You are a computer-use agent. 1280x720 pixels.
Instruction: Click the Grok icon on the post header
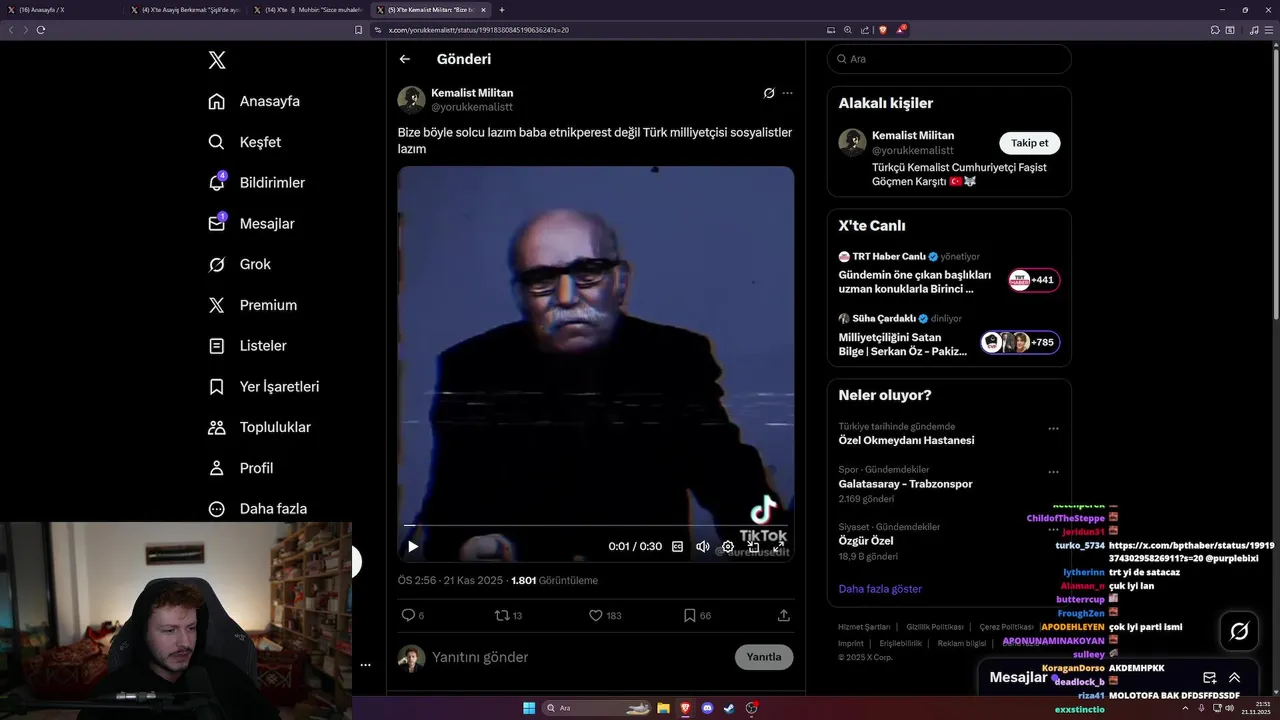[769, 93]
